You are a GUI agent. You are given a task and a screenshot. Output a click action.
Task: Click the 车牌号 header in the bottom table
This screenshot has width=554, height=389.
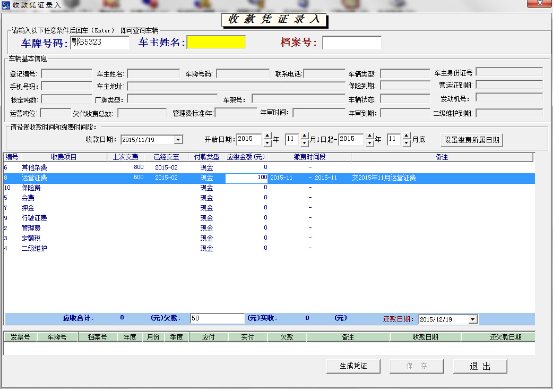pos(57,337)
